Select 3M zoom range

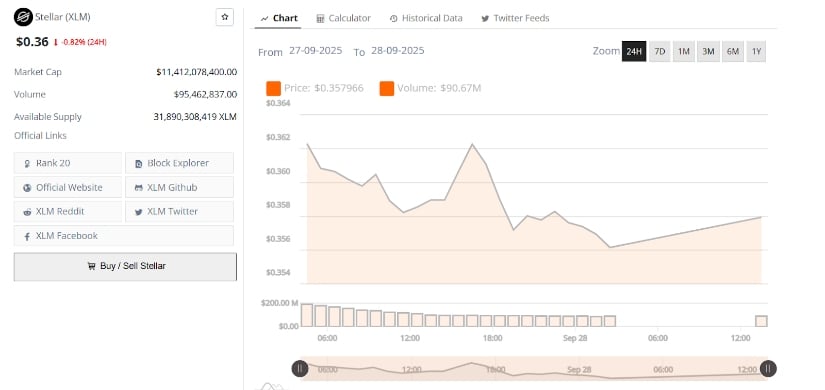708,52
